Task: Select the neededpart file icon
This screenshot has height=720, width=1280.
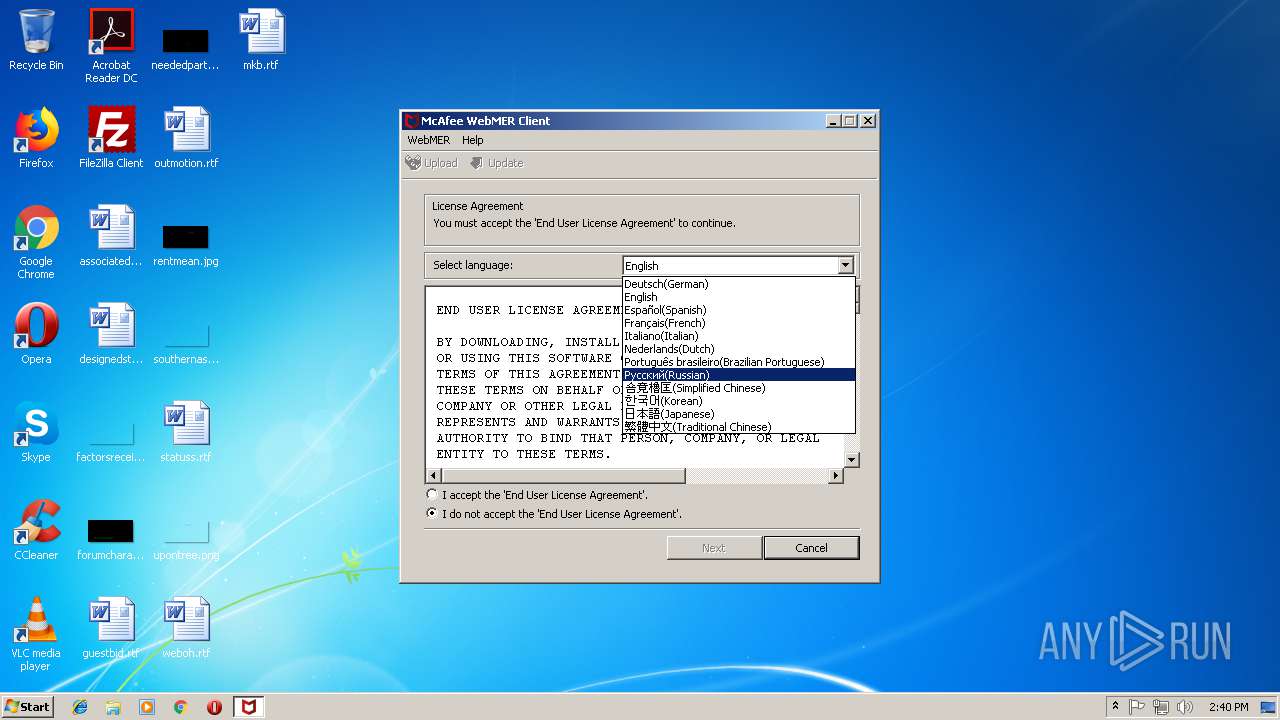Action: (185, 47)
